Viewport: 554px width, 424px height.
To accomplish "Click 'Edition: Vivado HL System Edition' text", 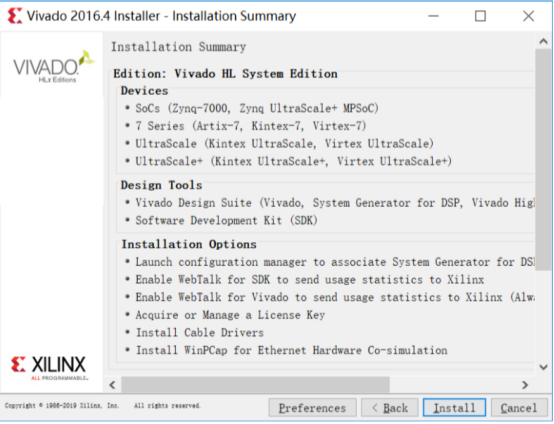I will coord(225,73).
